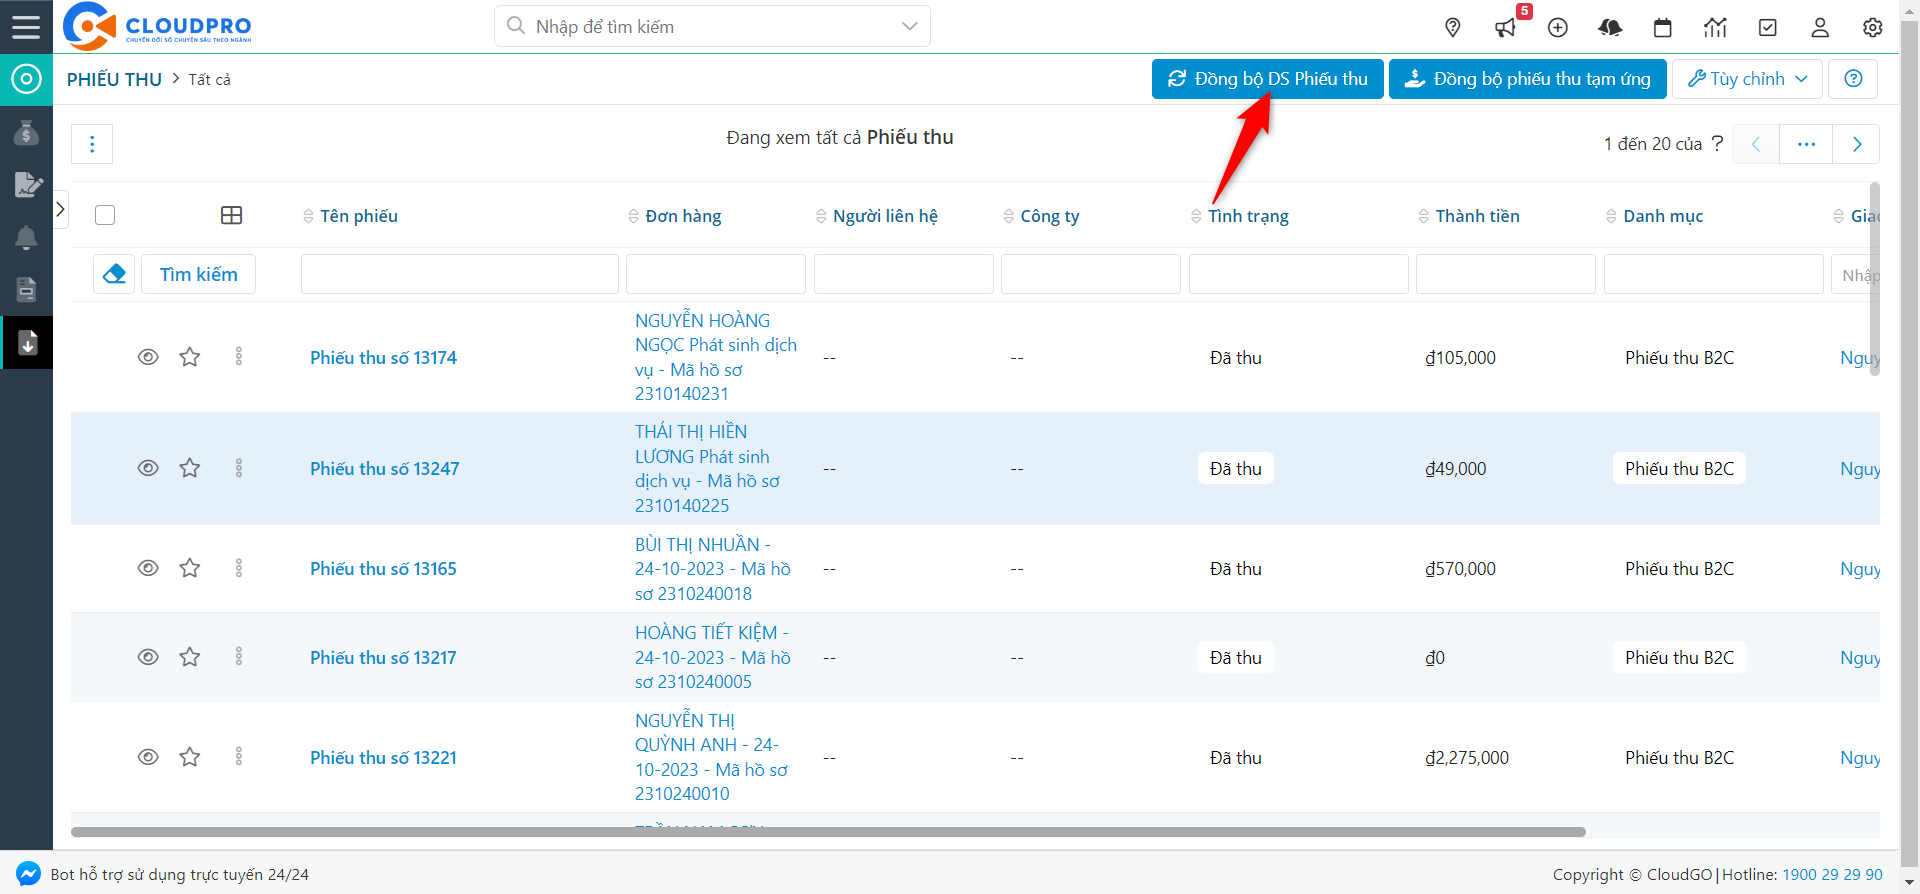Open the receipt download sidebar icon

click(27, 343)
